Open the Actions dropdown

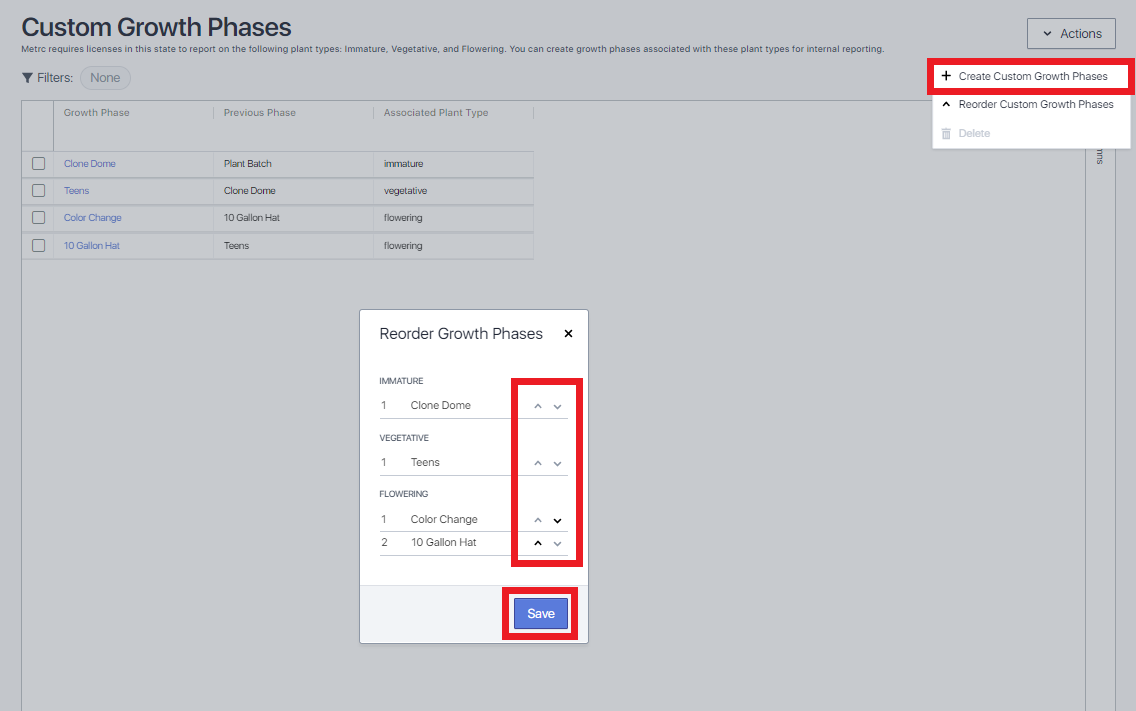tap(1071, 33)
